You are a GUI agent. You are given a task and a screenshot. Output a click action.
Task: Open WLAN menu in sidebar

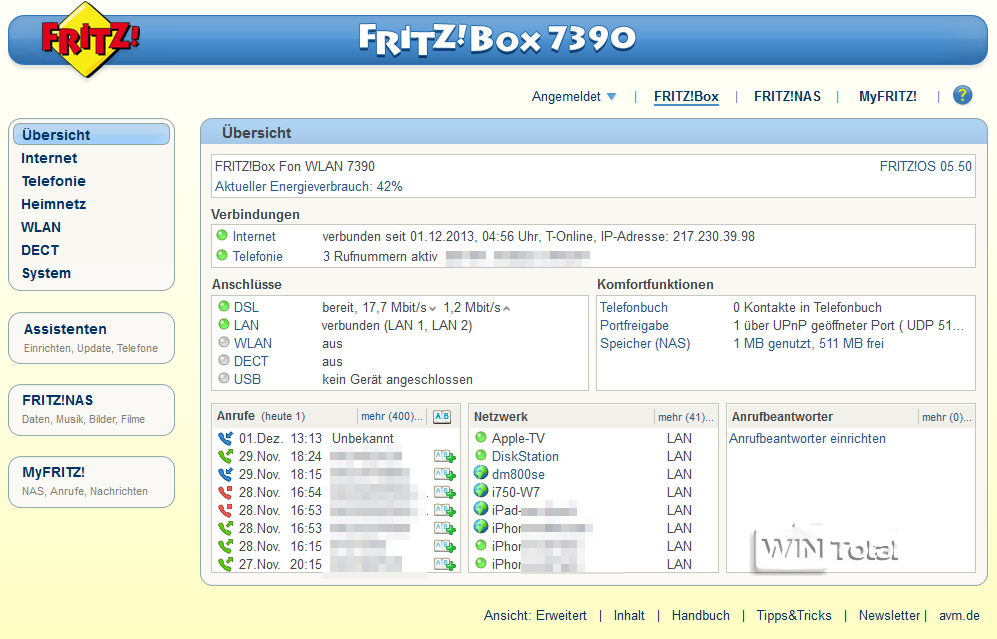[41, 227]
